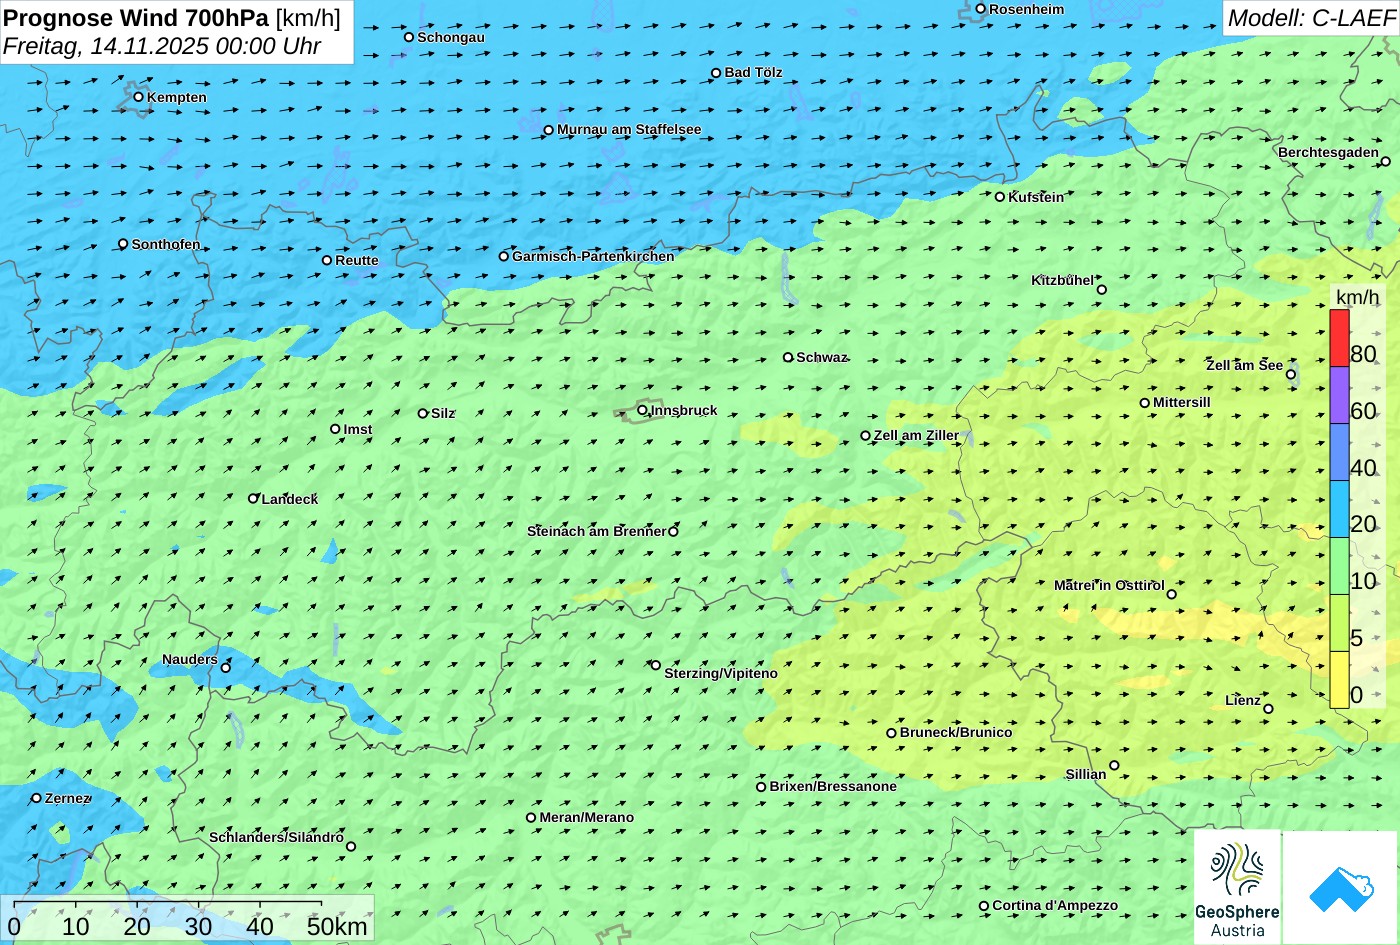Viewport: 1400px width, 945px height.
Task: Click the Kitzbühel marker circle
Action: [1102, 290]
